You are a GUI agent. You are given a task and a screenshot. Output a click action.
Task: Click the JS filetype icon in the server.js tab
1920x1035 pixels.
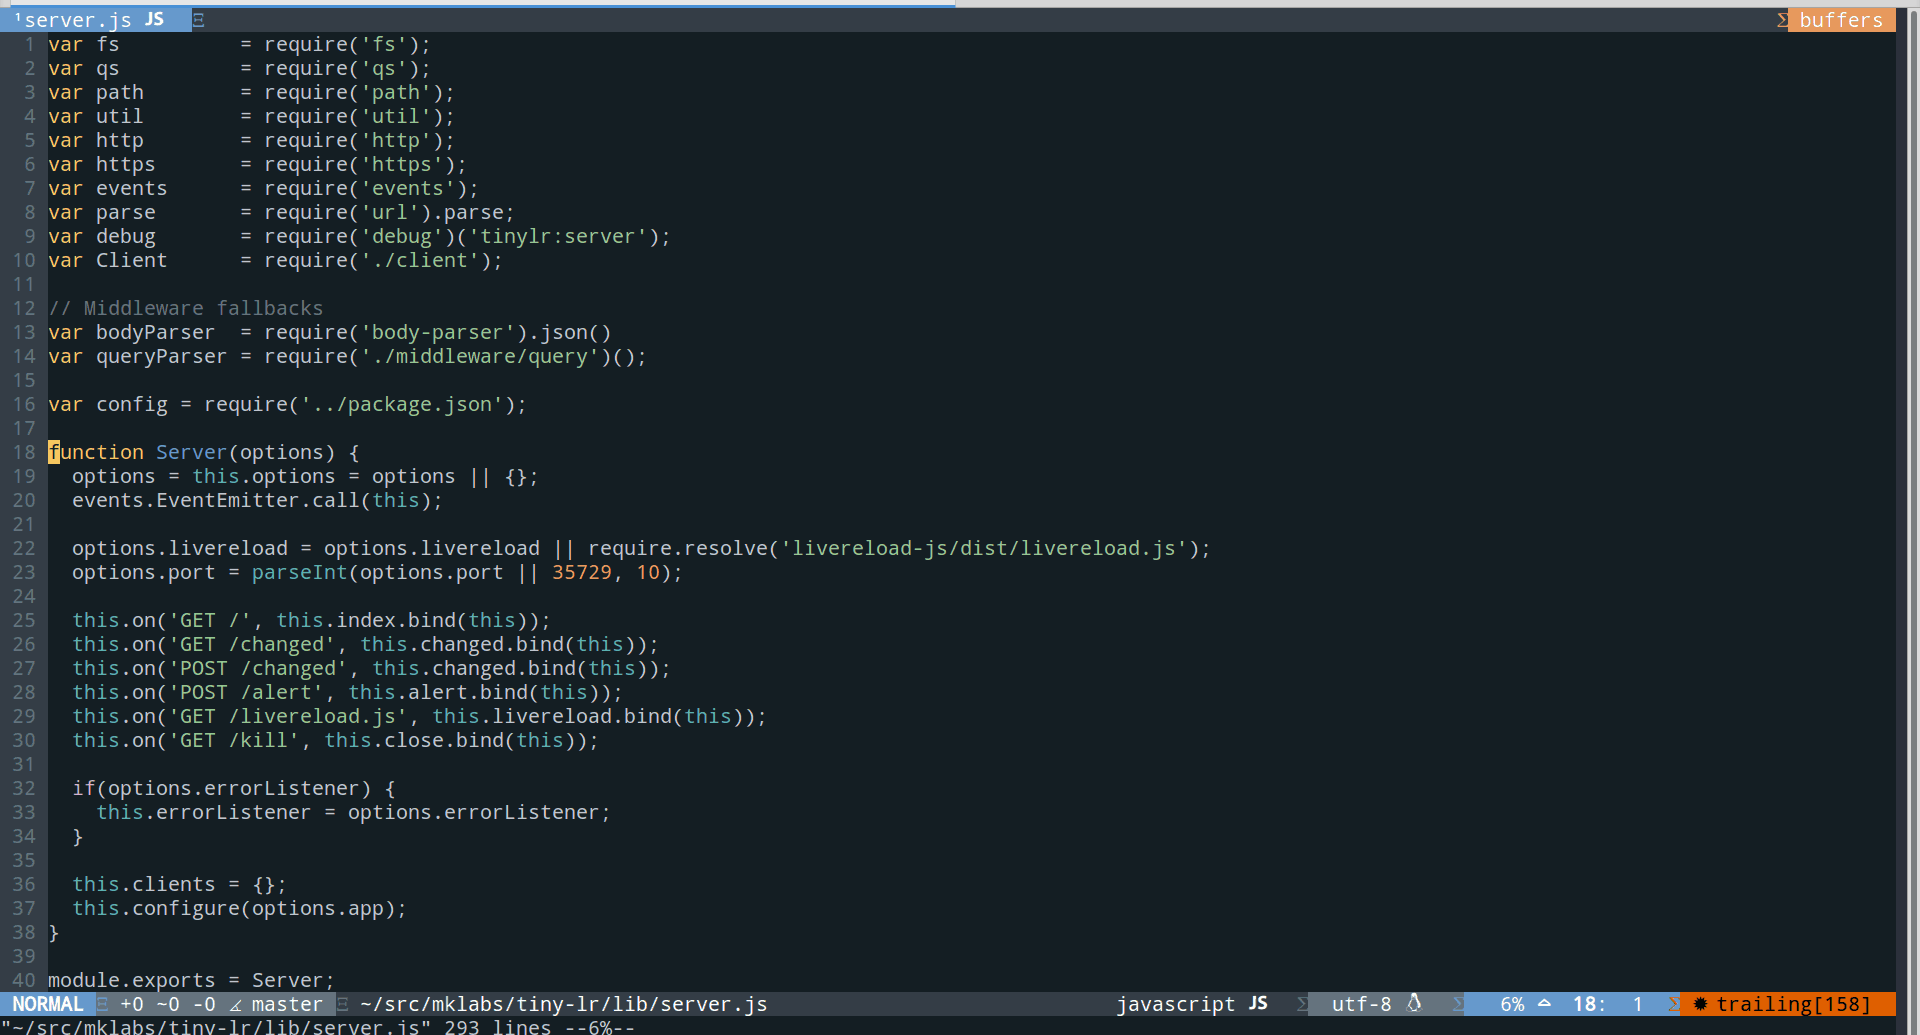tap(154, 19)
